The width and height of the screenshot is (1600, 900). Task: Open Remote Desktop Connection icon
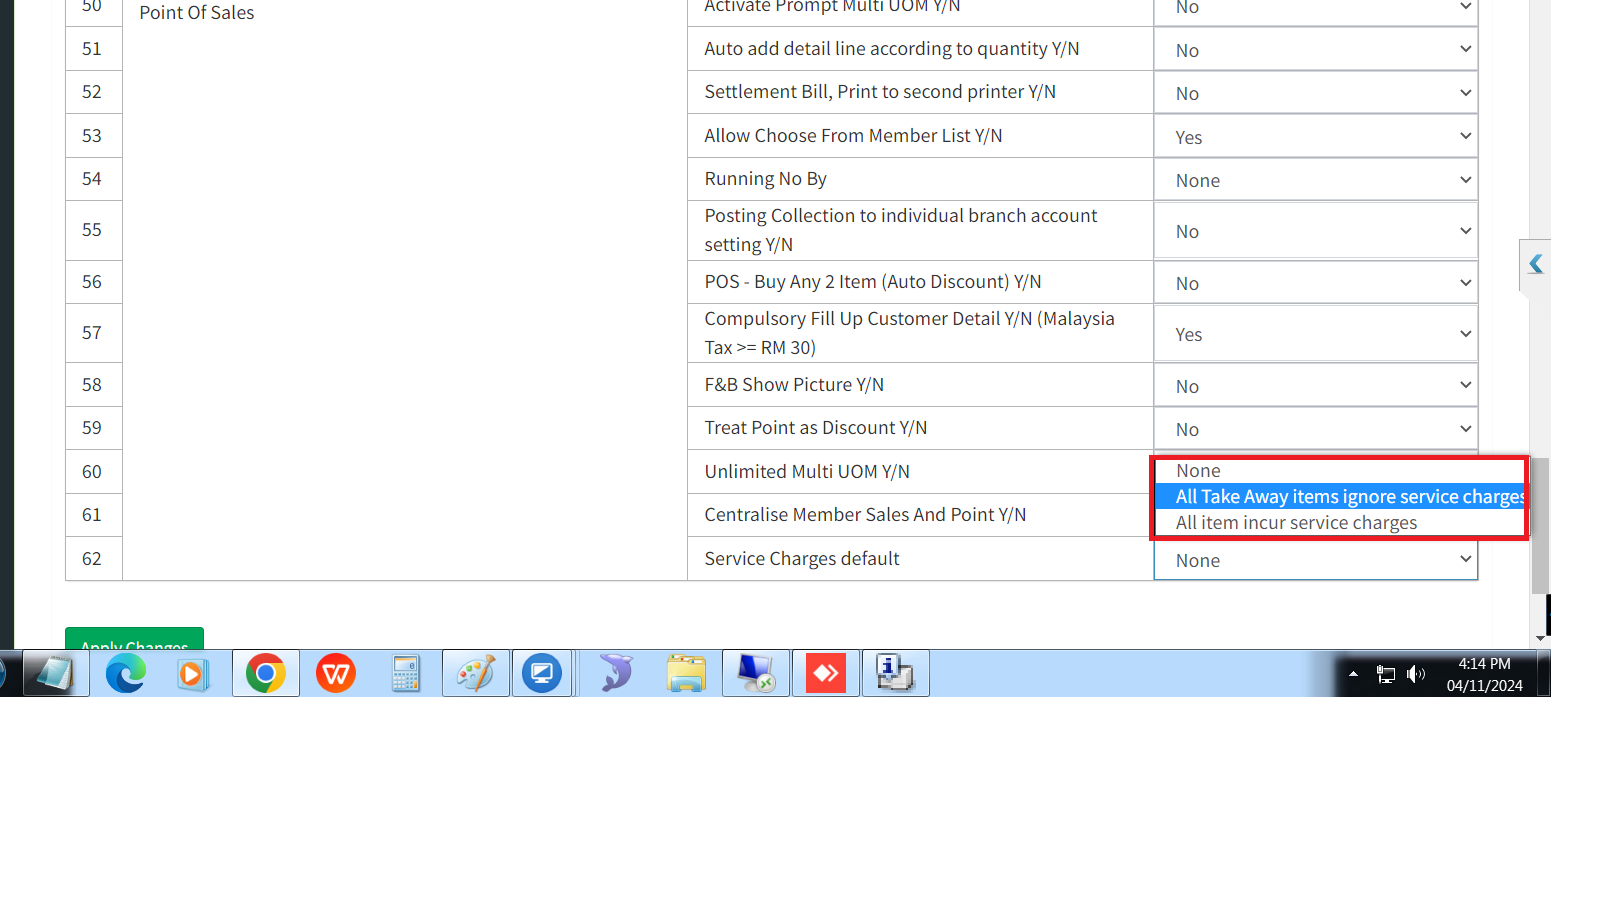[x=756, y=674]
